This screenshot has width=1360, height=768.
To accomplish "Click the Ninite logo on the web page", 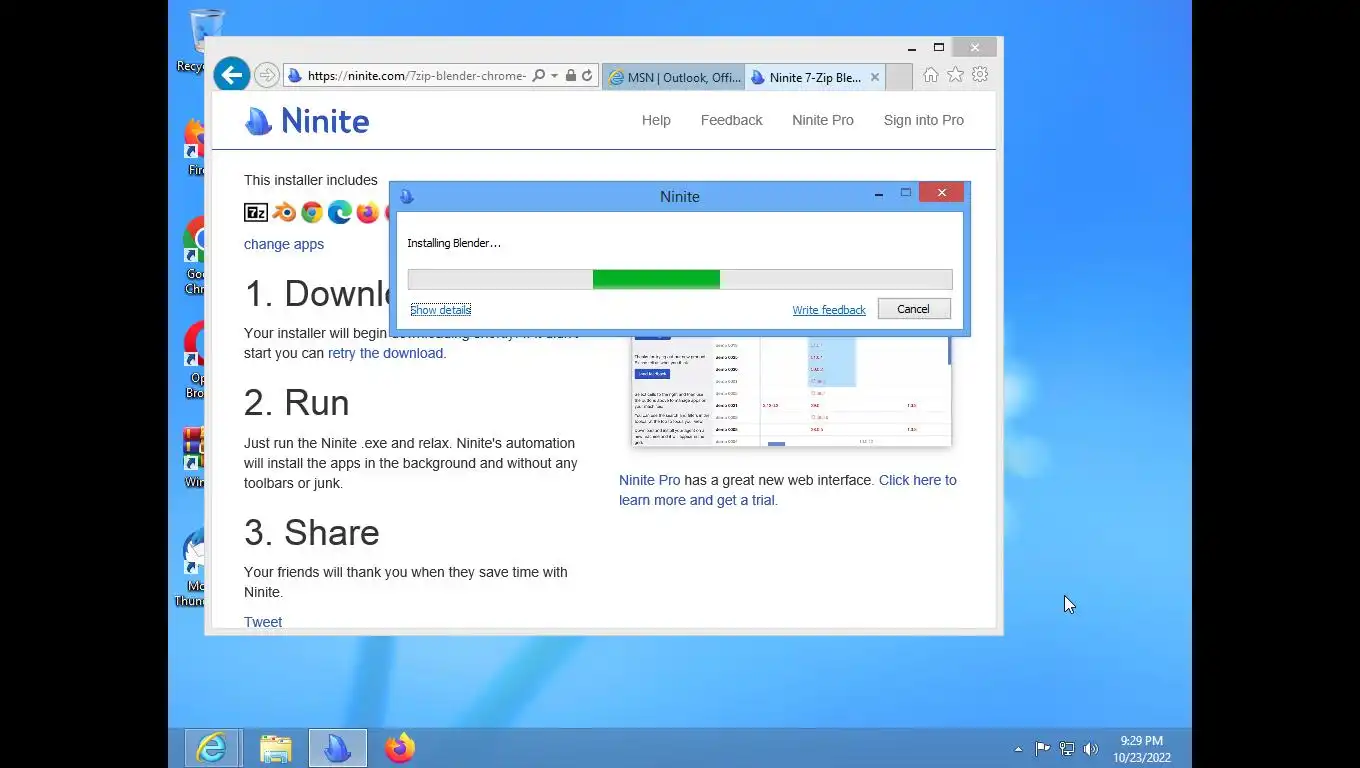I will (x=307, y=121).
